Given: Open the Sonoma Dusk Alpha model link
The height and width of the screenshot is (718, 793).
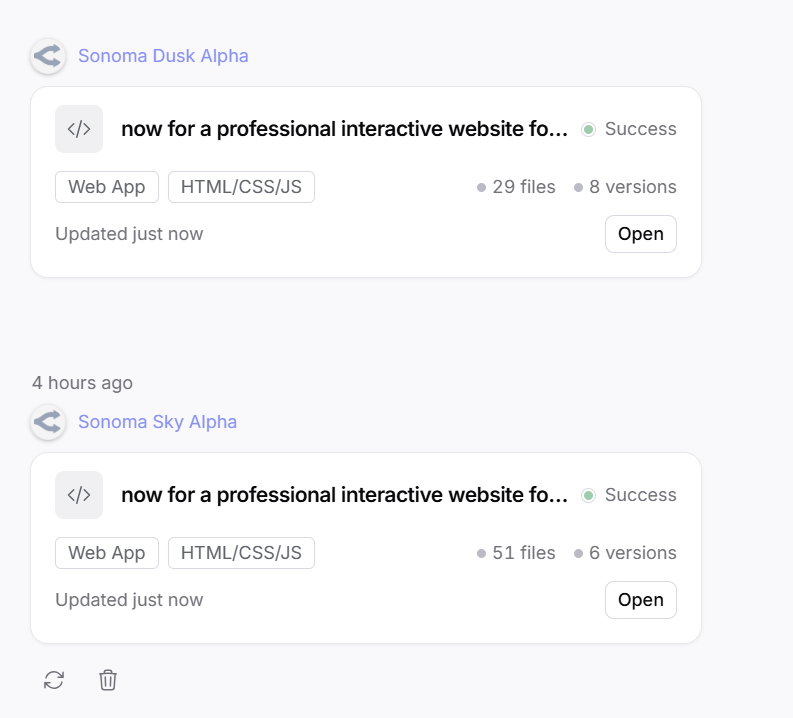Looking at the screenshot, I should click(163, 56).
